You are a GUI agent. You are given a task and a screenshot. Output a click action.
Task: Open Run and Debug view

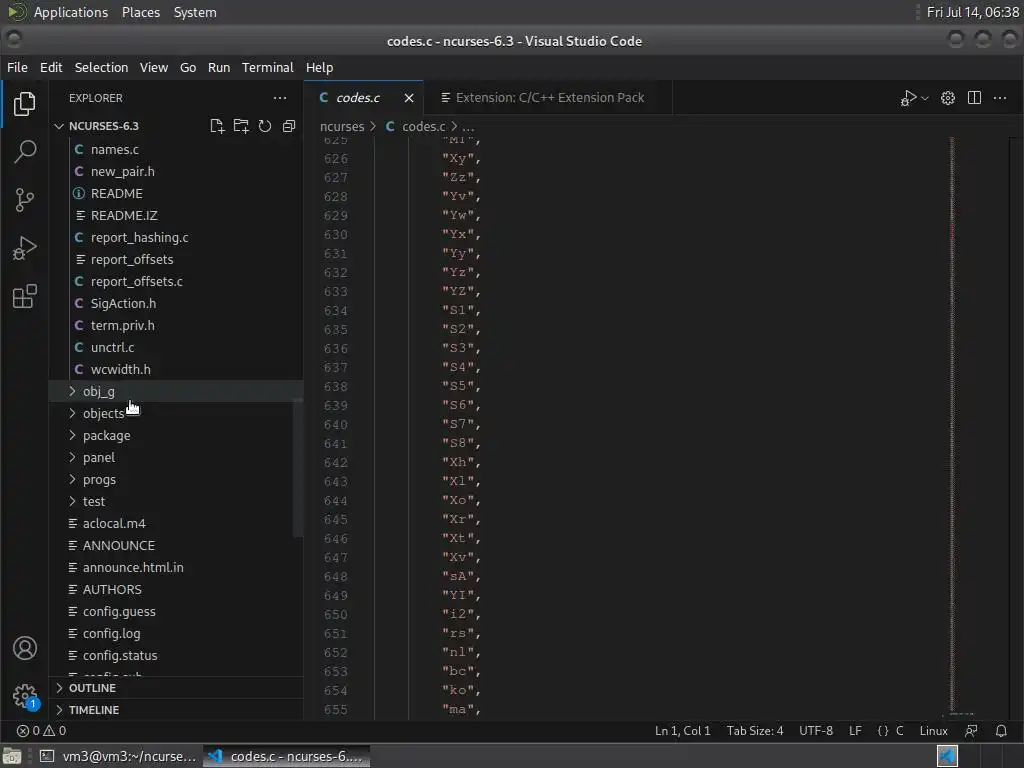click(24, 248)
